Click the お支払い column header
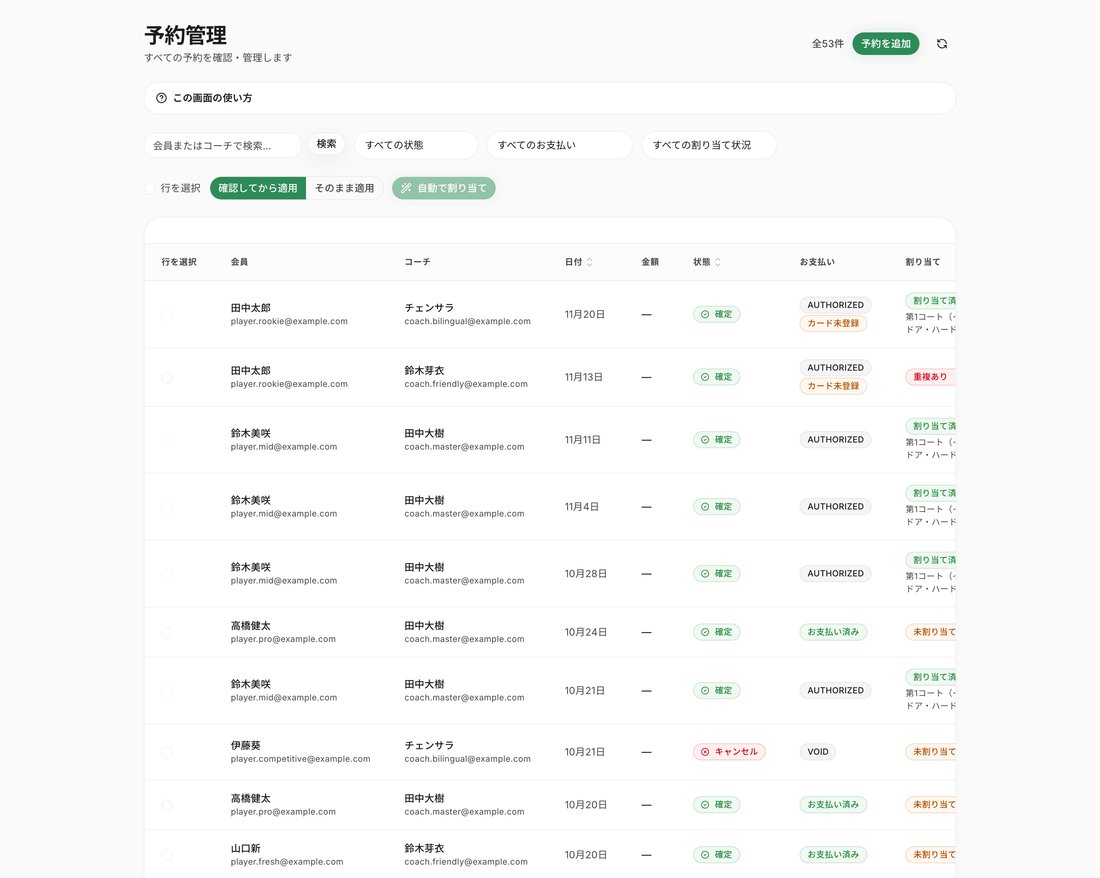 pyautogui.click(x=817, y=262)
